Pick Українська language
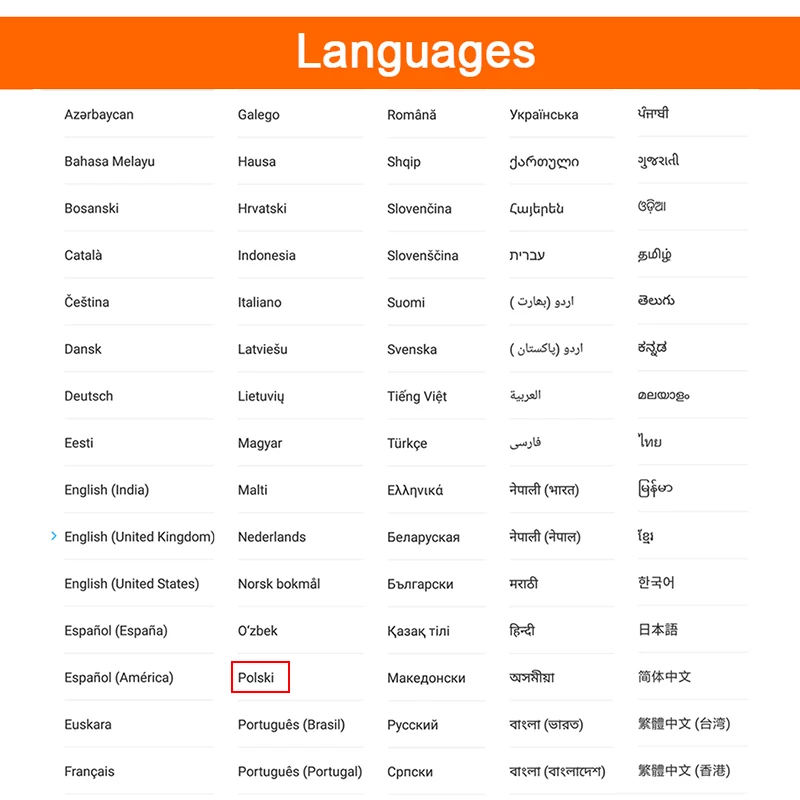Viewport: 800px width, 800px height. pyautogui.click(x=544, y=115)
